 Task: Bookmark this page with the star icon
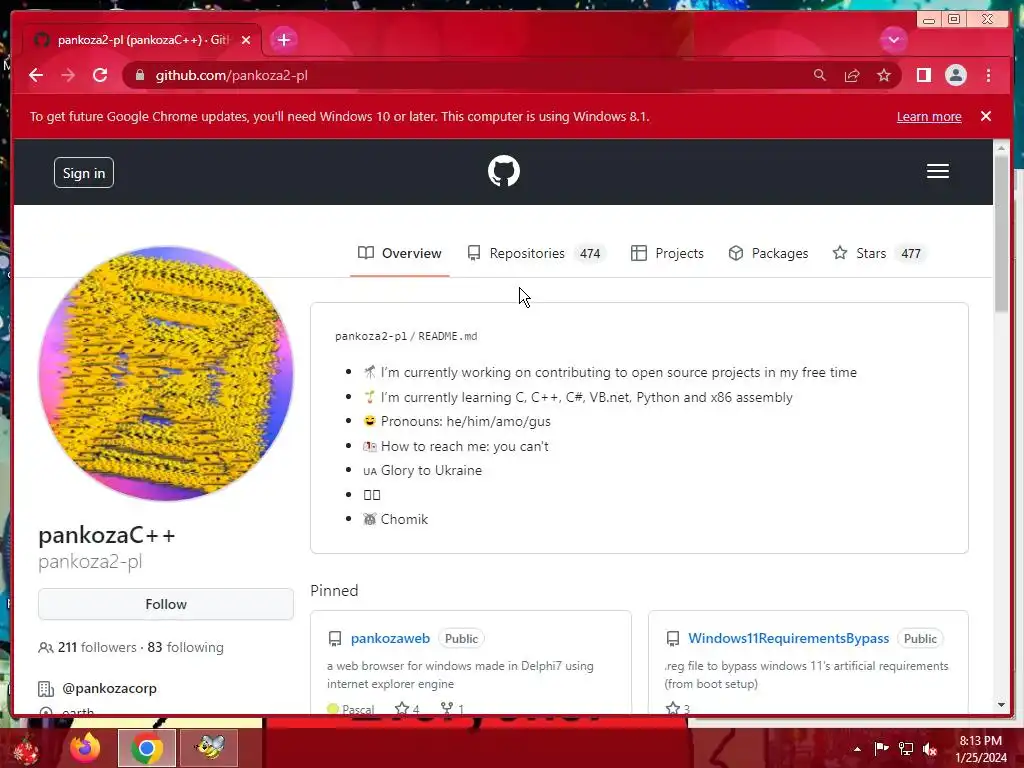pyautogui.click(x=884, y=75)
